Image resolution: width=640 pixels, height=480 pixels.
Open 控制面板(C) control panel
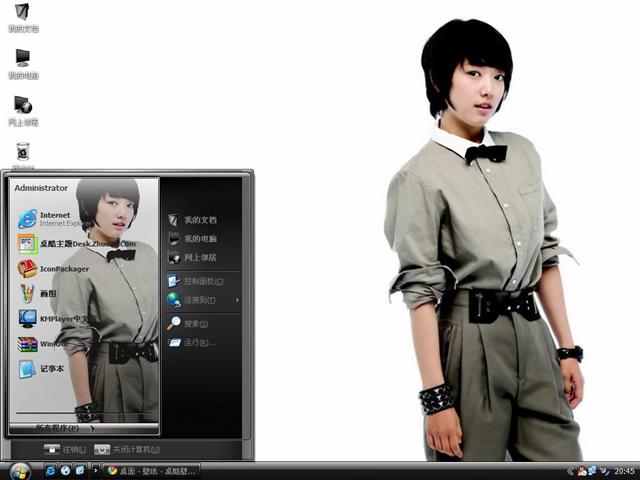[x=195, y=281]
